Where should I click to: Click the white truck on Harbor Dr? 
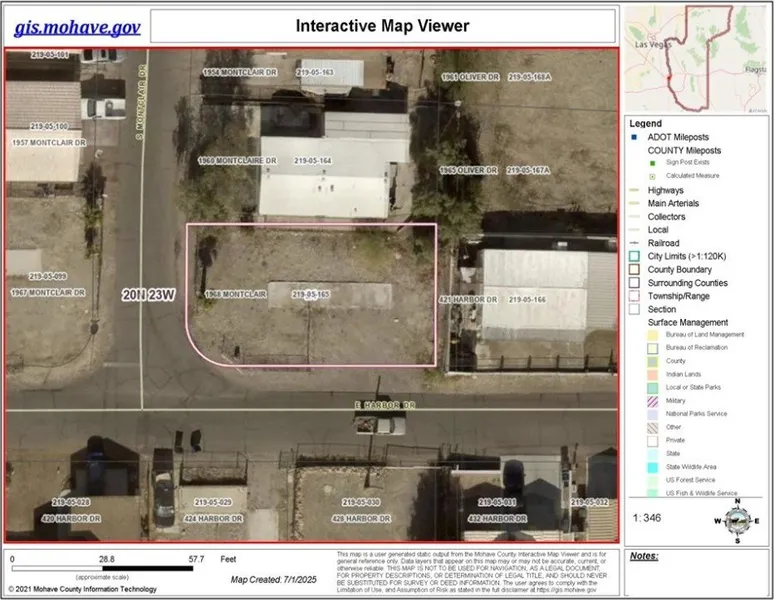pyautogui.click(x=382, y=424)
